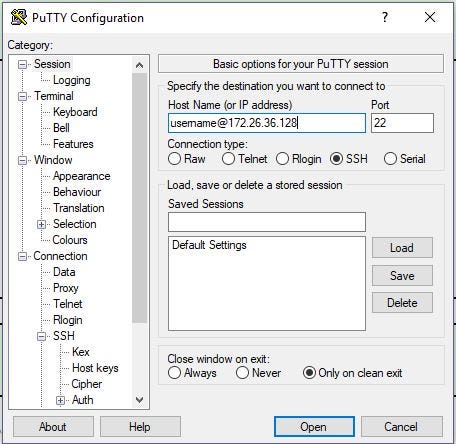Set close window on exit to Always
Viewport: 456px width, 444px height.
coord(174,373)
